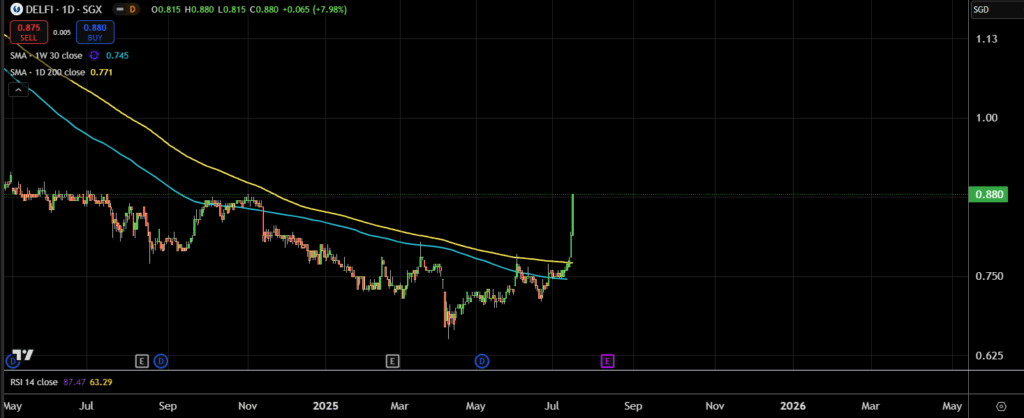
Task: Click the SELL 0.875 button
Action: click(x=28, y=33)
